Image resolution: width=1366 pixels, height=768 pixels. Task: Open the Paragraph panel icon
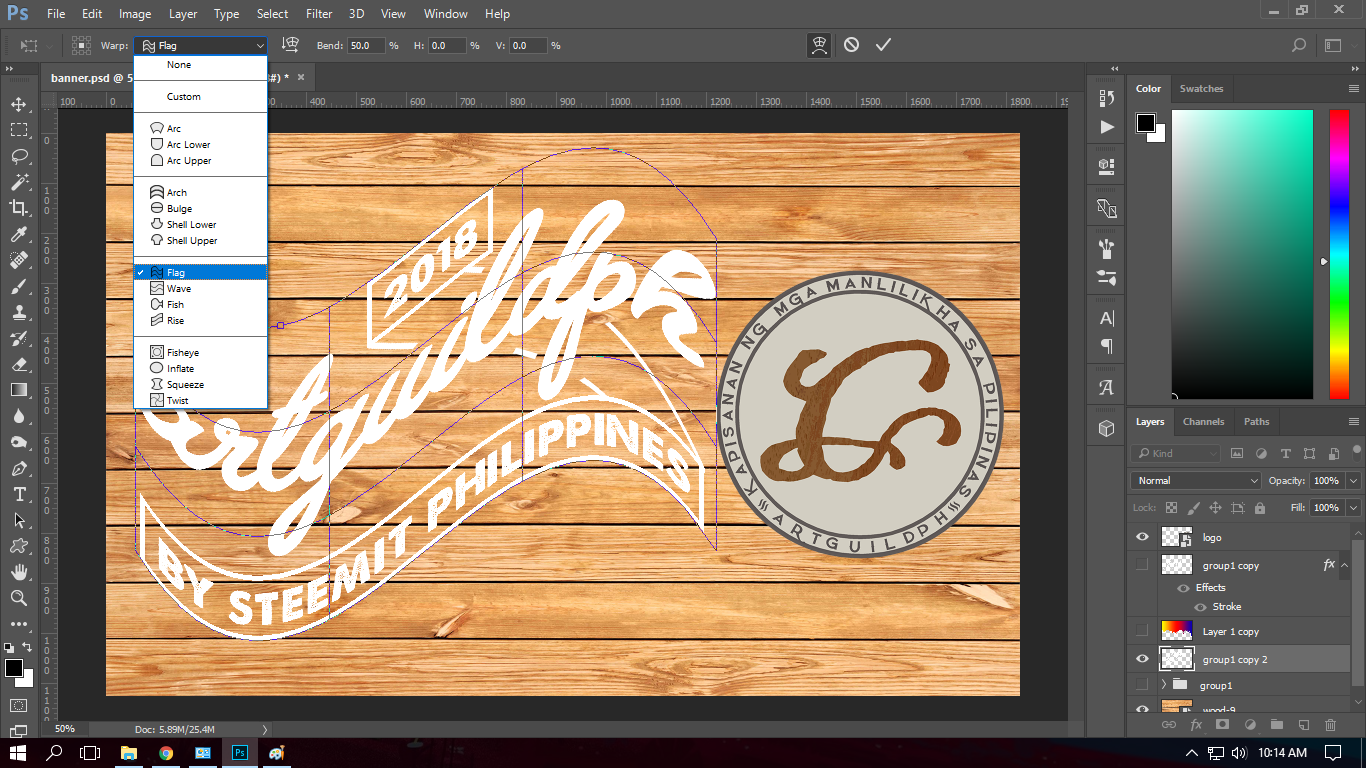pyautogui.click(x=1106, y=347)
